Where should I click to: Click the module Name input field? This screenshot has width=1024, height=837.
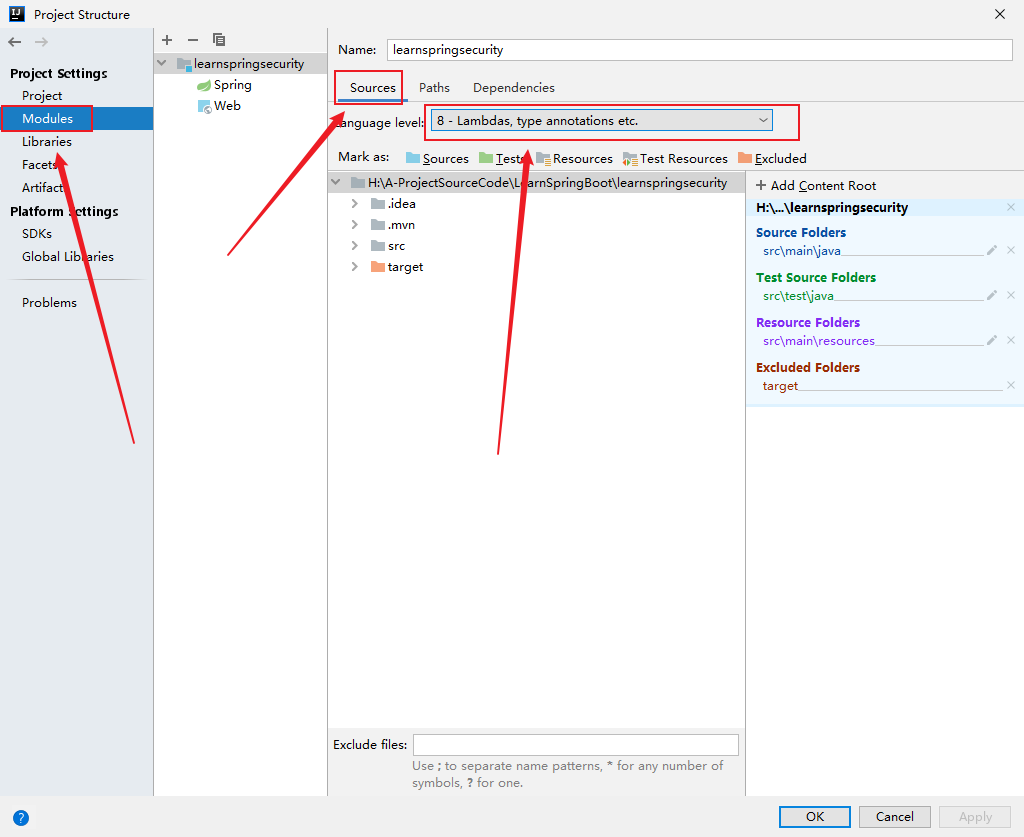tap(699, 50)
